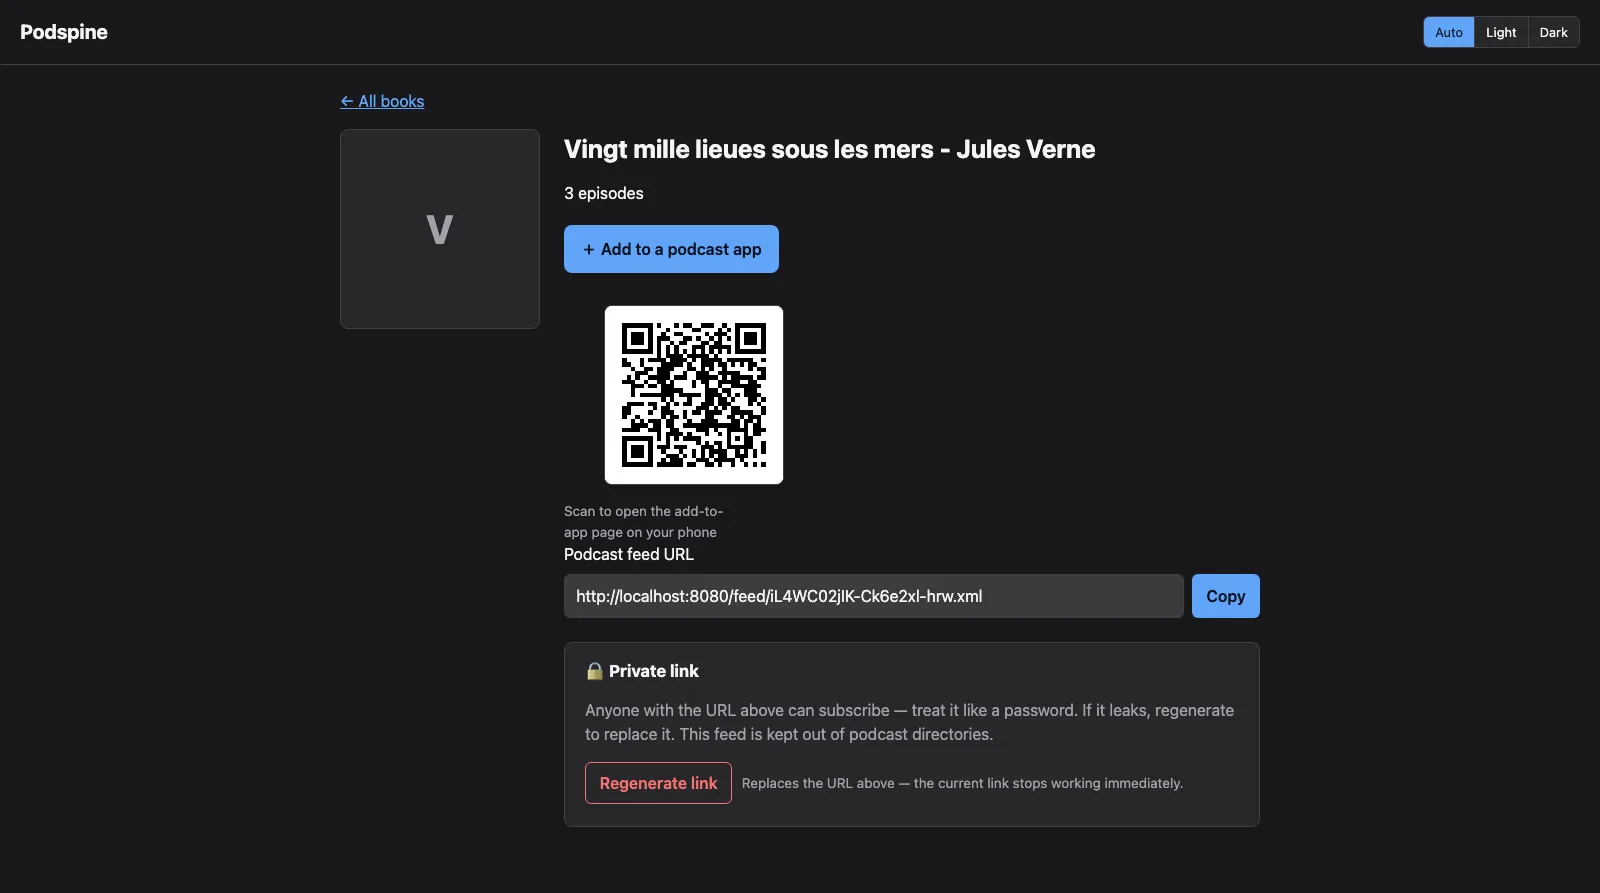Click Add to a podcast app button
This screenshot has width=1600, height=893.
[x=671, y=249]
